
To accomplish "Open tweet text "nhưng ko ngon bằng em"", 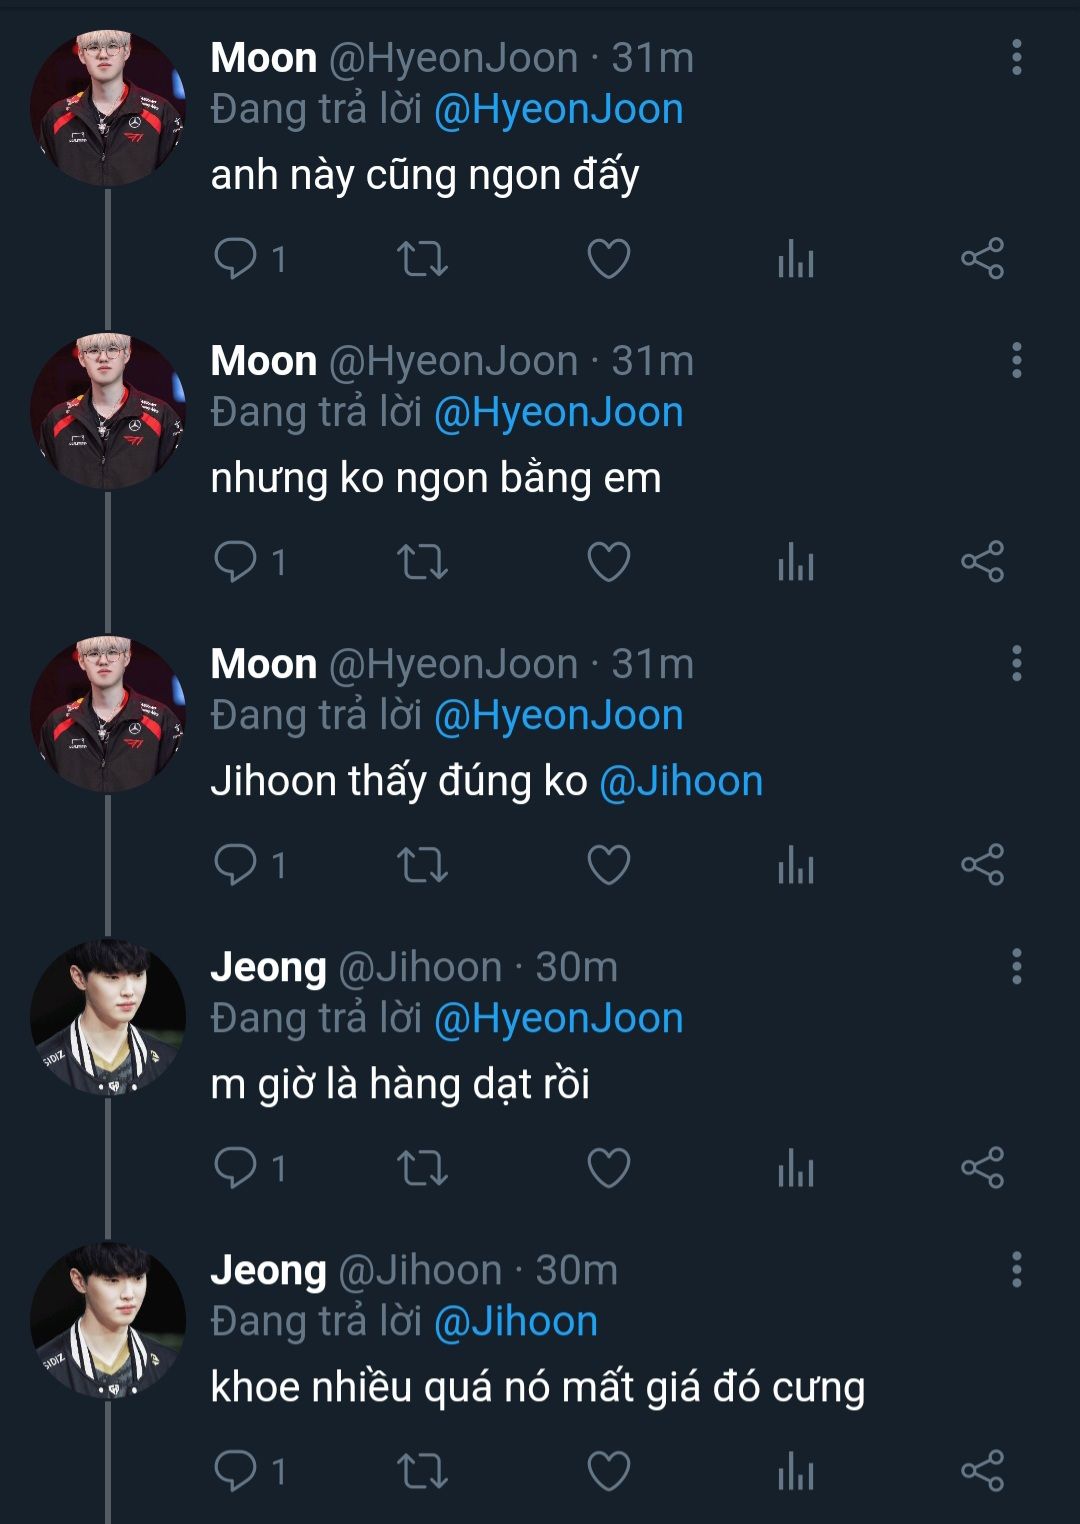I will [x=436, y=478].
